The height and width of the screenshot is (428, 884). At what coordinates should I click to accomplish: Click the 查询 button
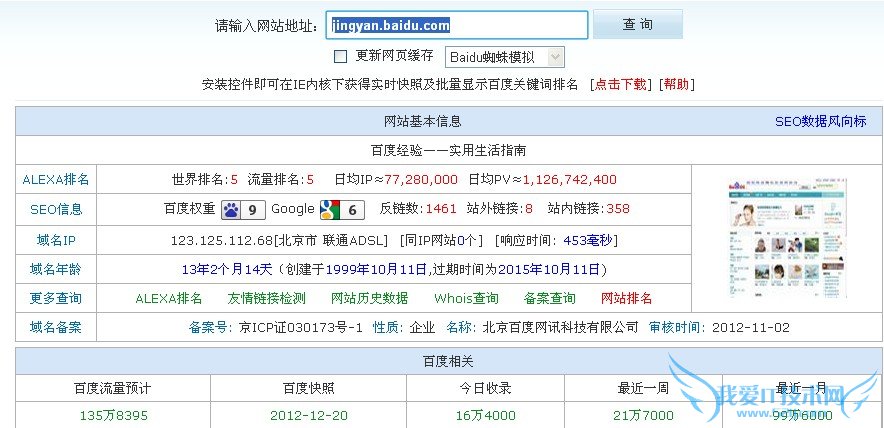click(638, 24)
